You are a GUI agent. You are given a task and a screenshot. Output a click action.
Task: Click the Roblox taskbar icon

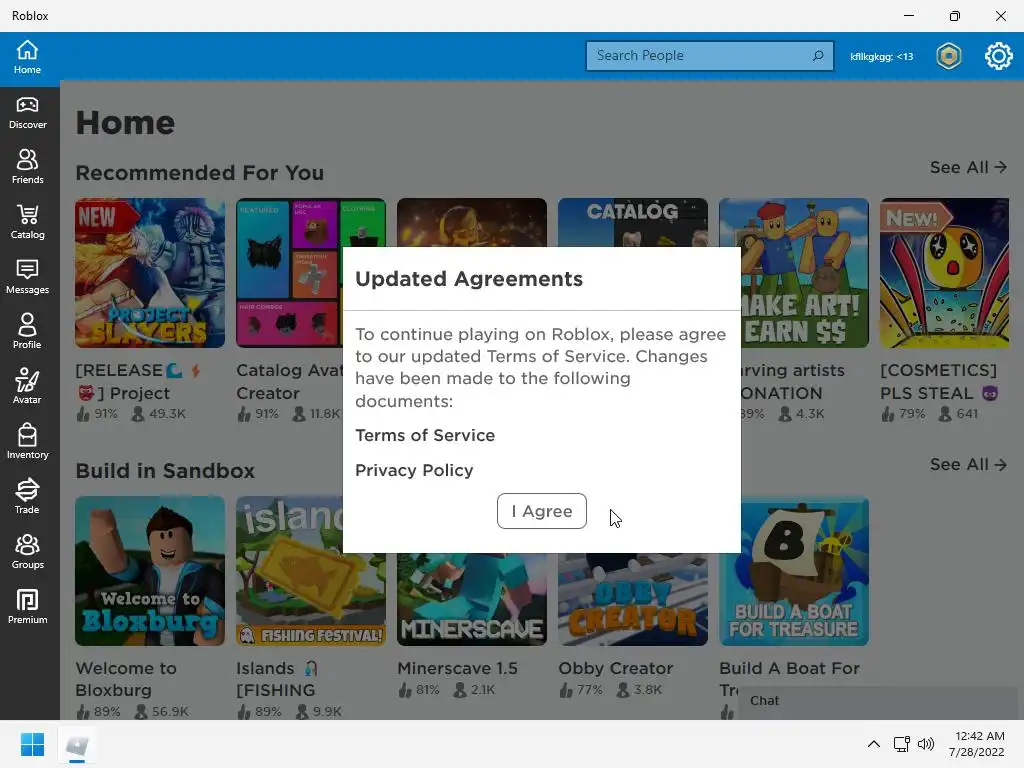(77, 744)
